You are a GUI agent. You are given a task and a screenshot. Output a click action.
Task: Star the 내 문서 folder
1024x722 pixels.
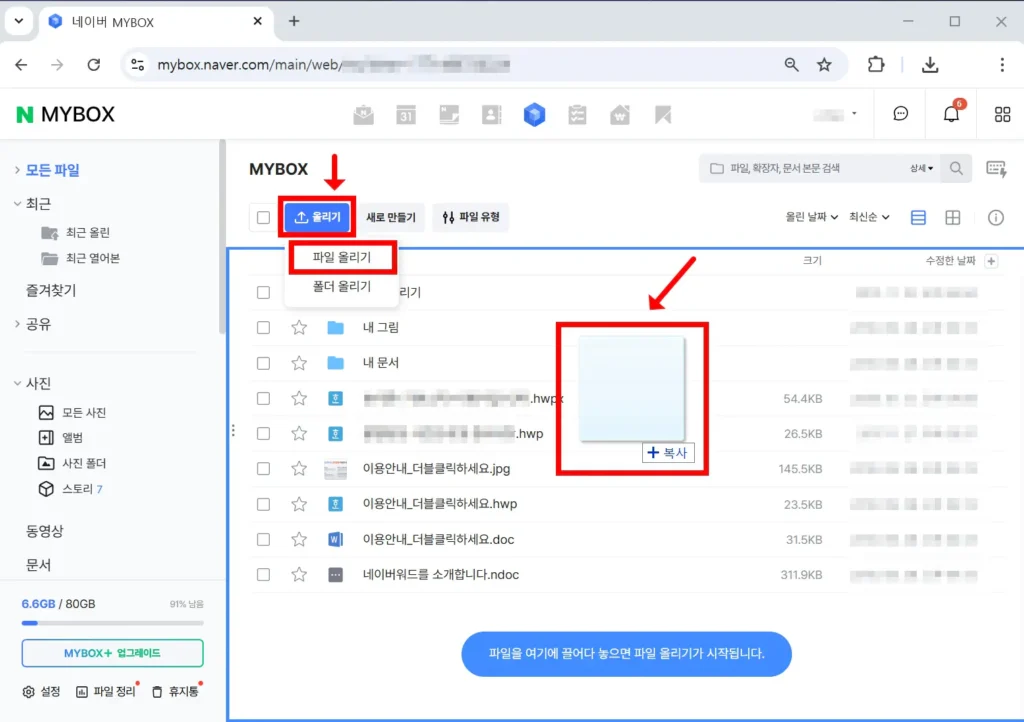[x=299, y=362]
